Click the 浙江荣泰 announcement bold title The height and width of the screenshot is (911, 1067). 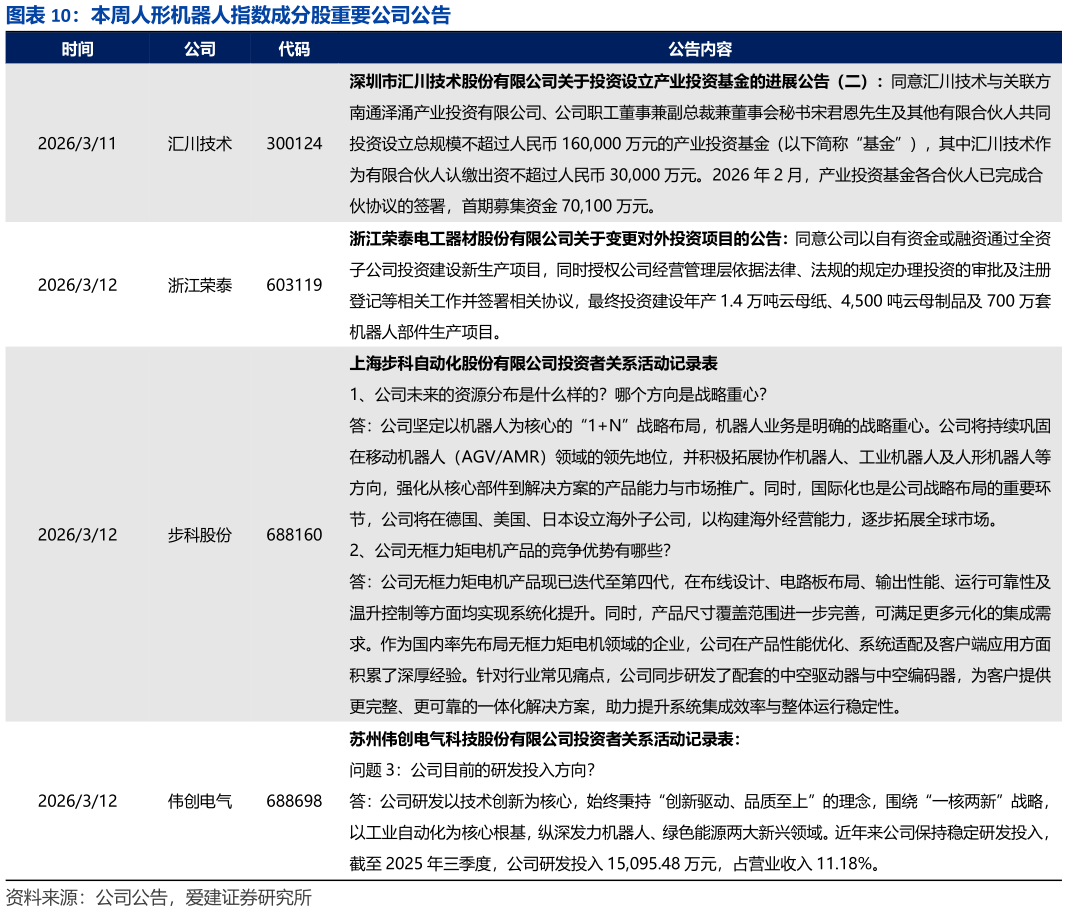(560, 240)
